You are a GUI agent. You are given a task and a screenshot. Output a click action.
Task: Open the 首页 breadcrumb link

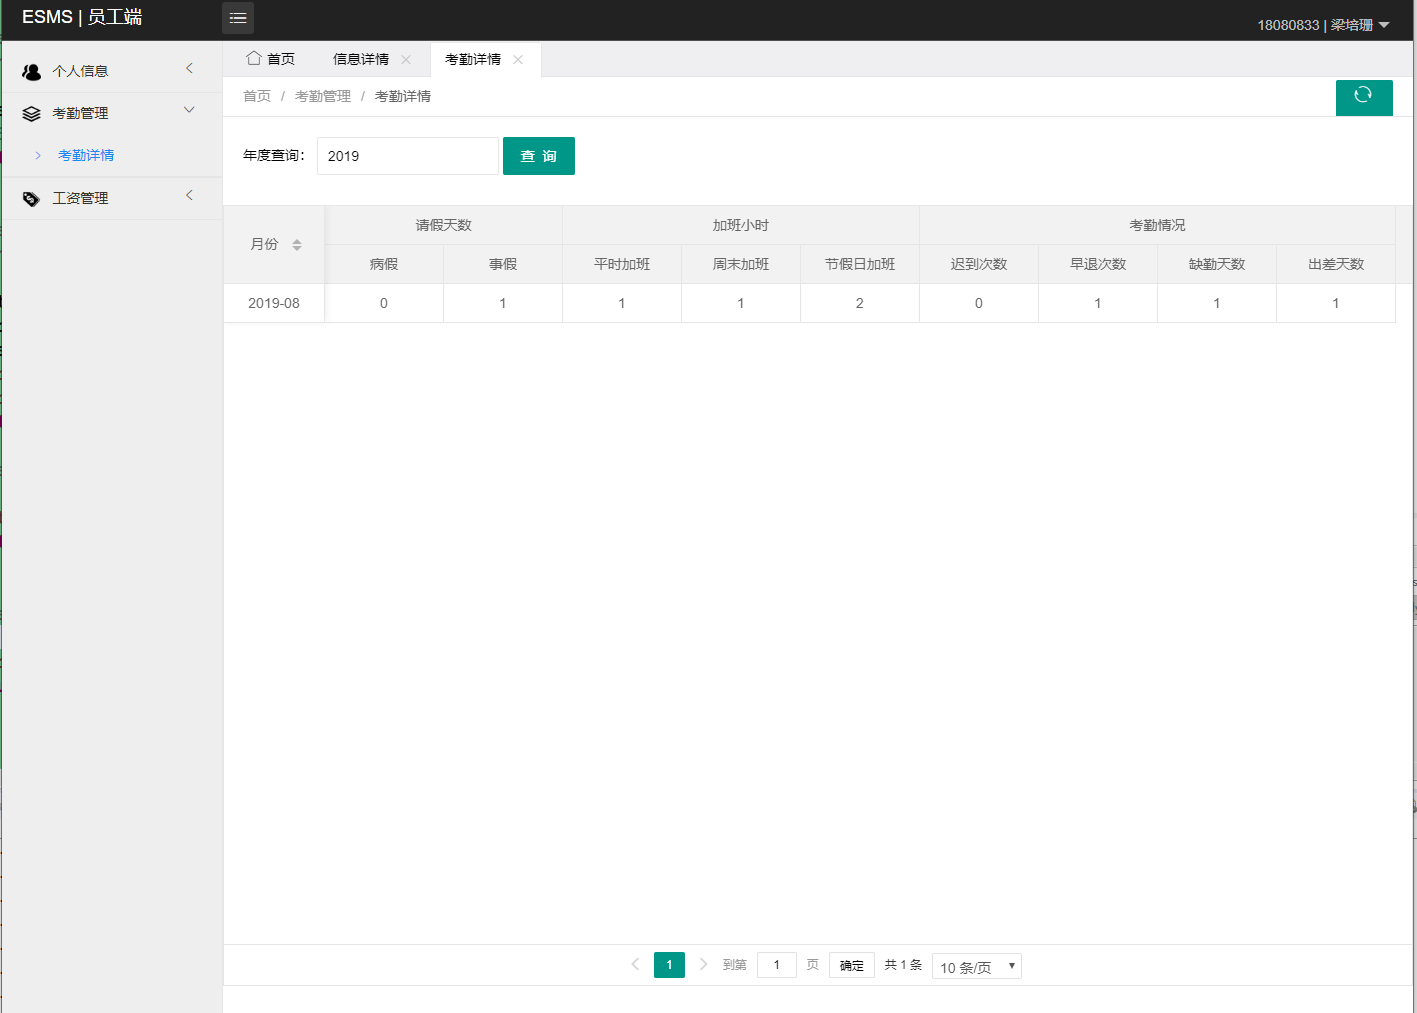(x=256, y=95)
